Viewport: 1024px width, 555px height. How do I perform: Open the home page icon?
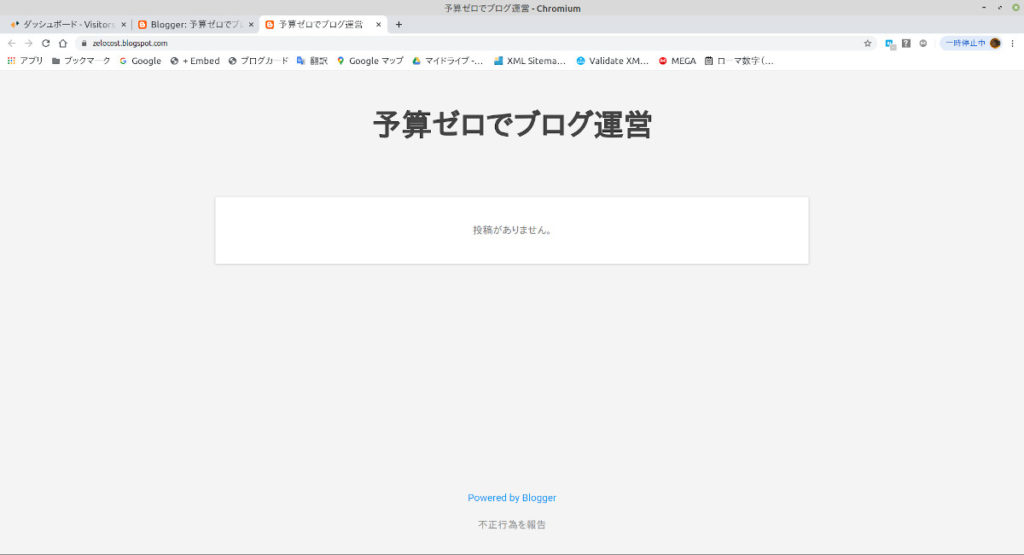(63, 43)
